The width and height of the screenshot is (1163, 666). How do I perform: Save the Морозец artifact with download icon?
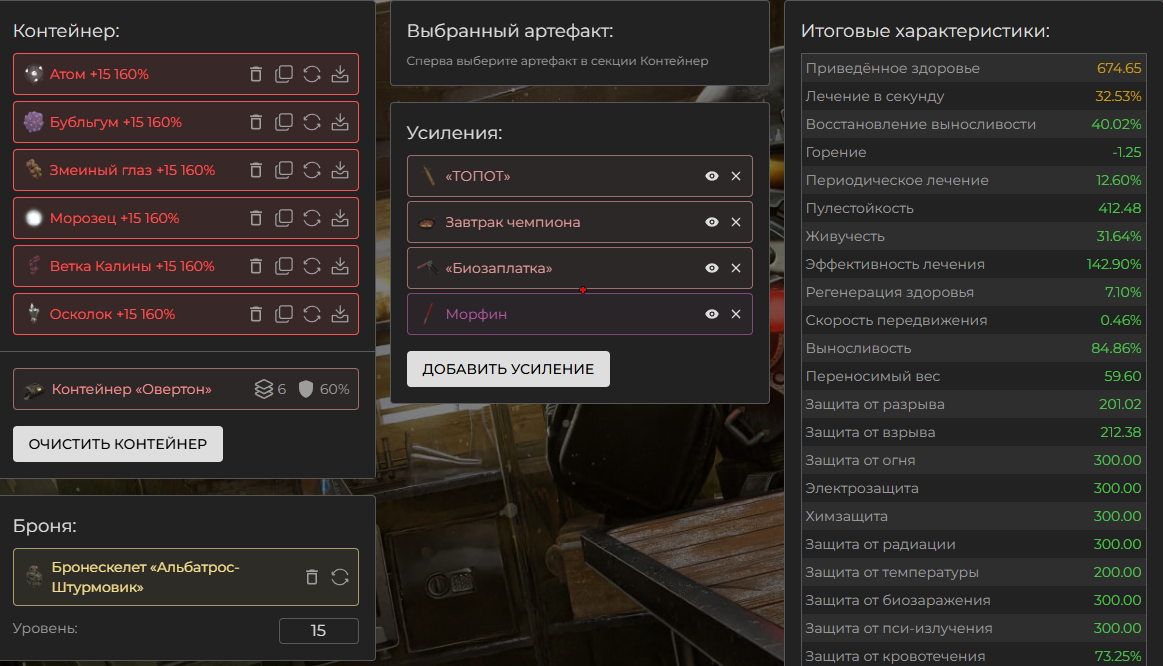point(340,218)
